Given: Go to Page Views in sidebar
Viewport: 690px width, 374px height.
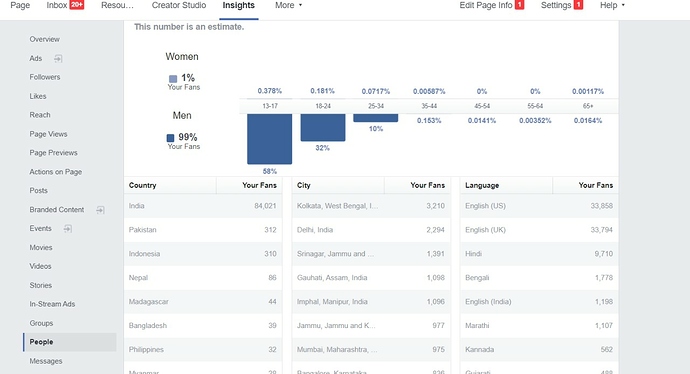Looking at the screenshot, I should pyautogui.click(x=48, y=134).
